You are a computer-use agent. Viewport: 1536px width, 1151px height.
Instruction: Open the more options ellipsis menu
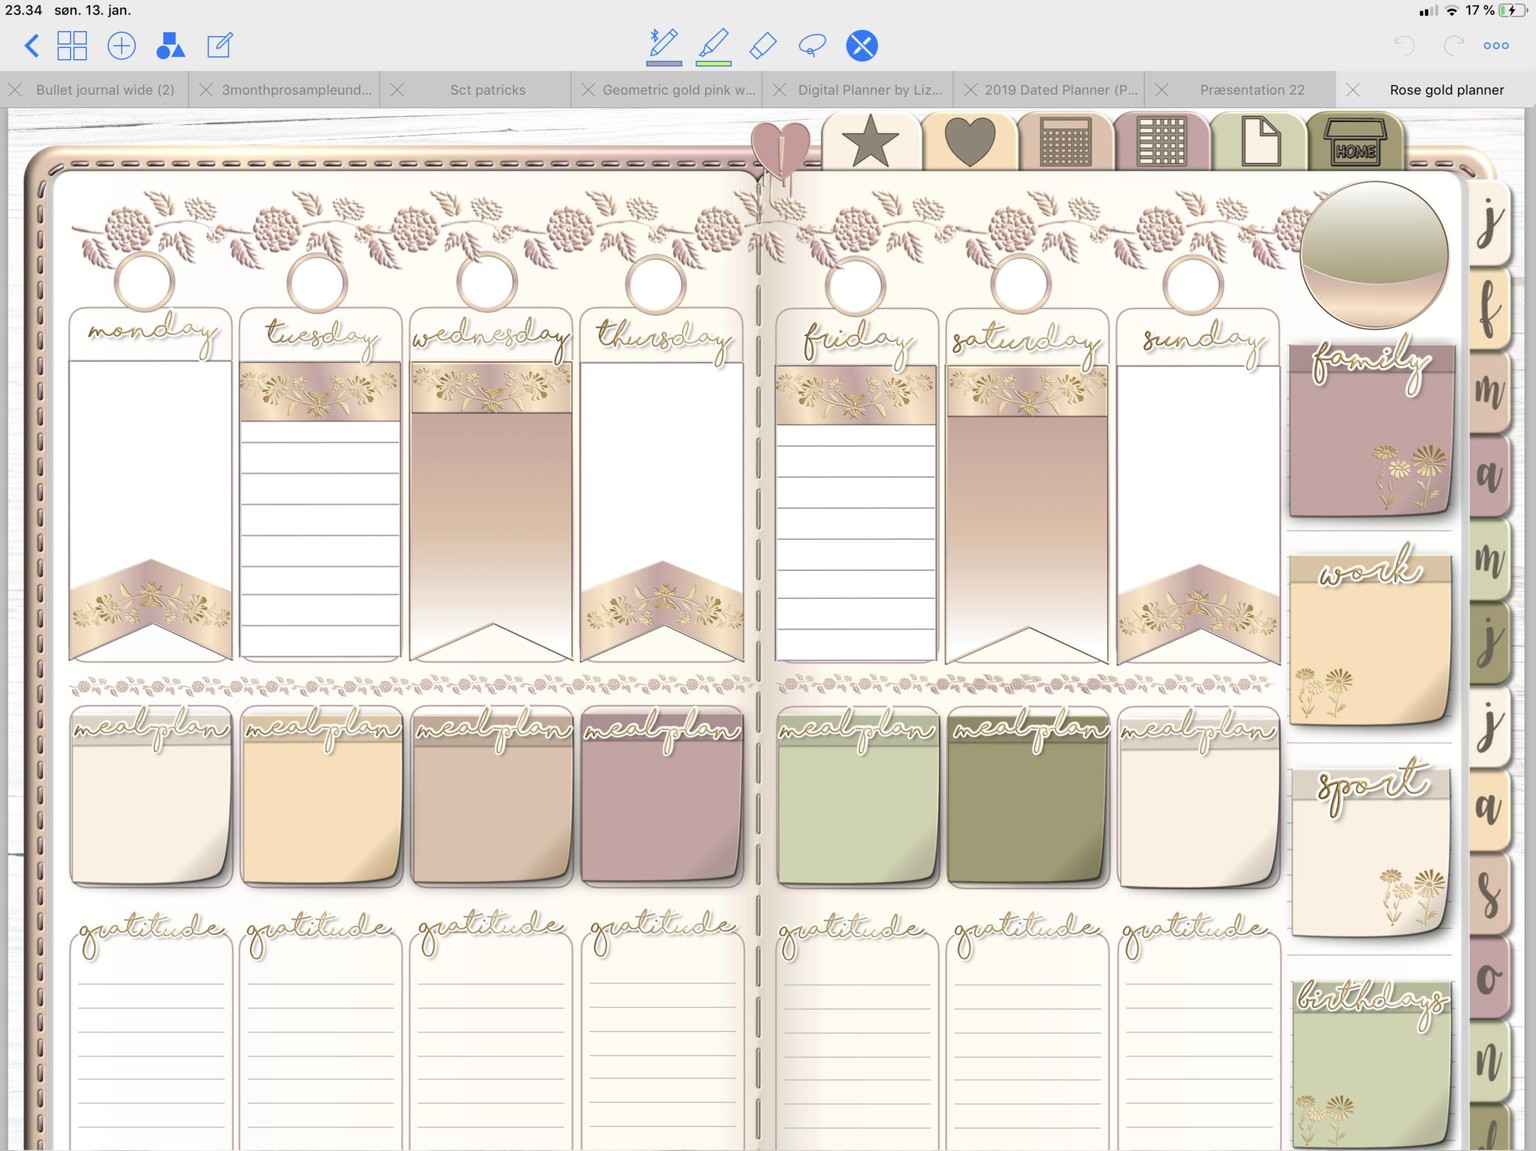pos(1497,46)
